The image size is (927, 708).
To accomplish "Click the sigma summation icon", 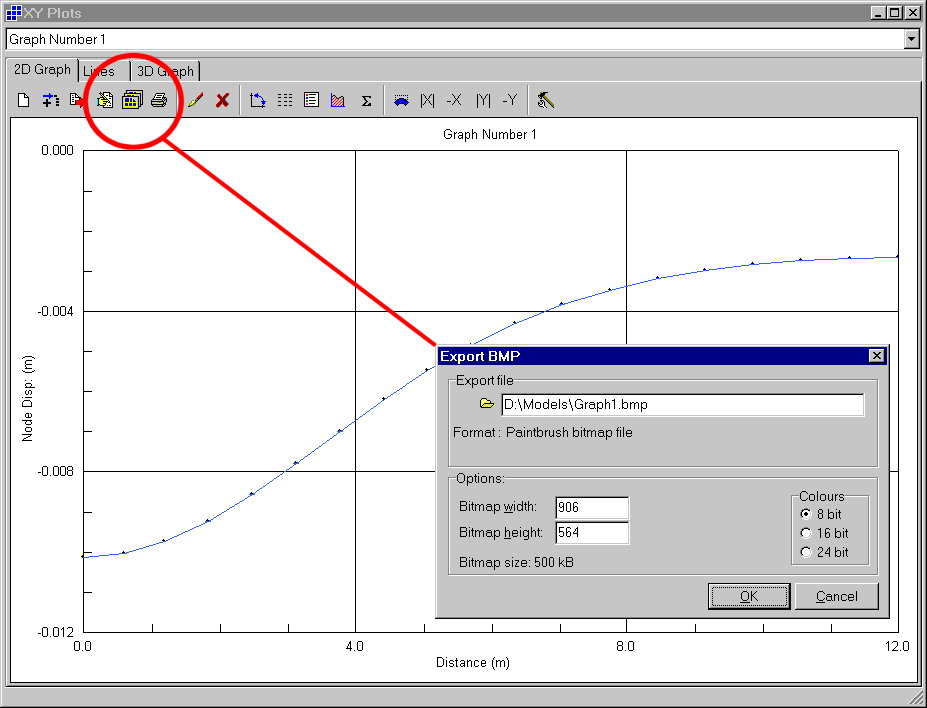I will pyautogui.click(x=366, y=100).
